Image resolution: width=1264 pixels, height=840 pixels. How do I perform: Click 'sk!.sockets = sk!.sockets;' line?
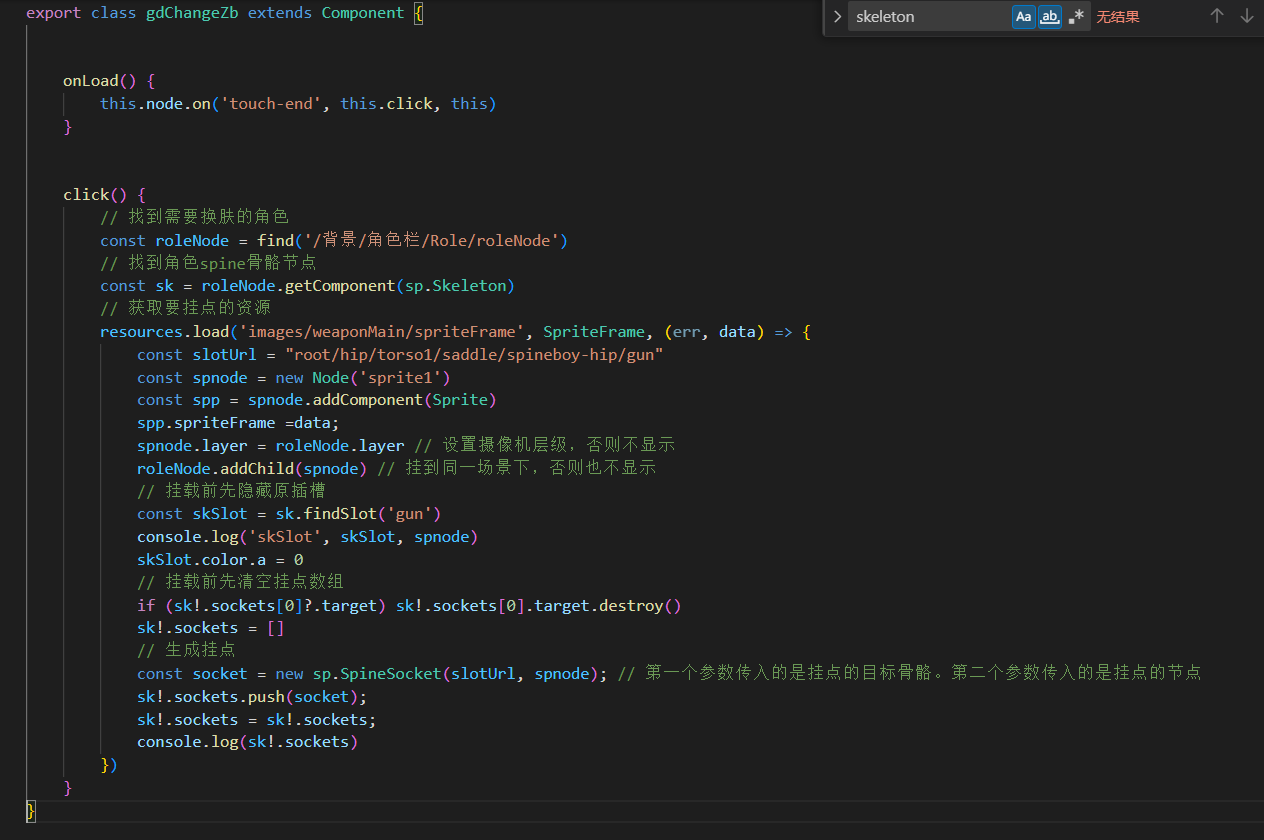coord(257,720)
